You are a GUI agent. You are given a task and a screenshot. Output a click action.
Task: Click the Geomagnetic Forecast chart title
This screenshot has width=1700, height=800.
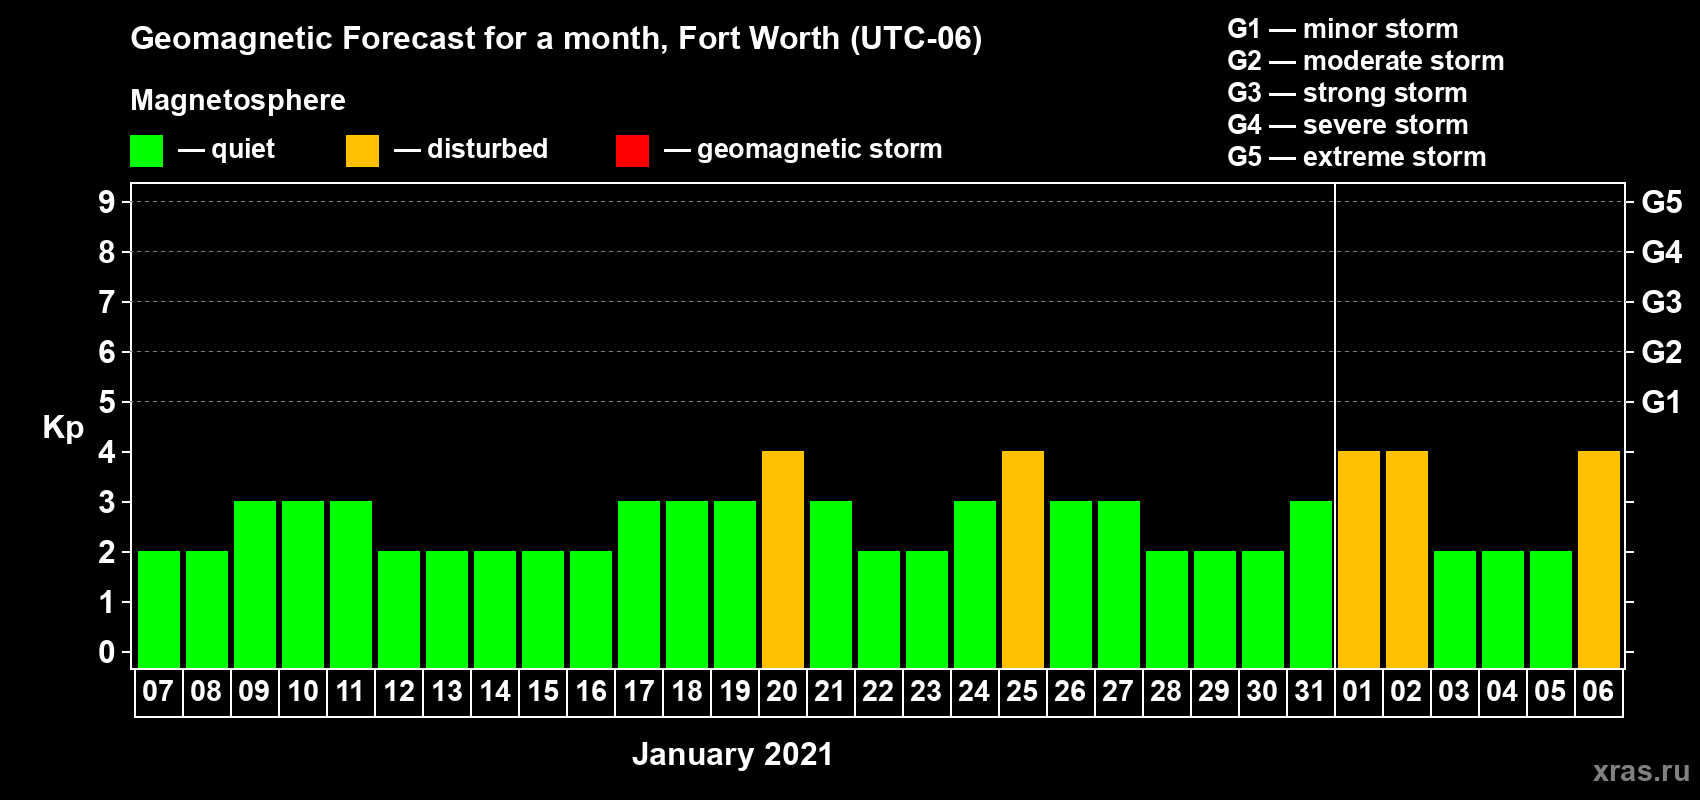pos(556,38)
